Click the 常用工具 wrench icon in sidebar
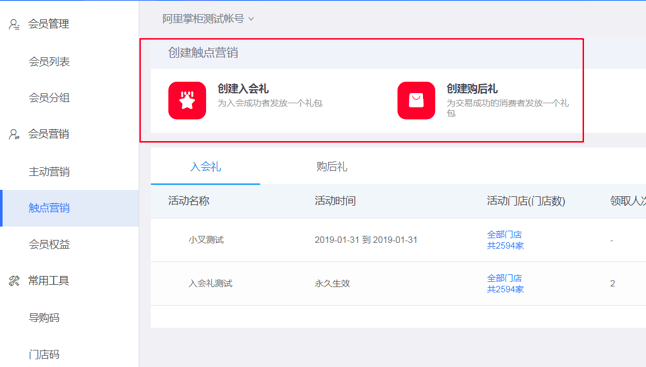The image size is (646, 367). [14, 281]
